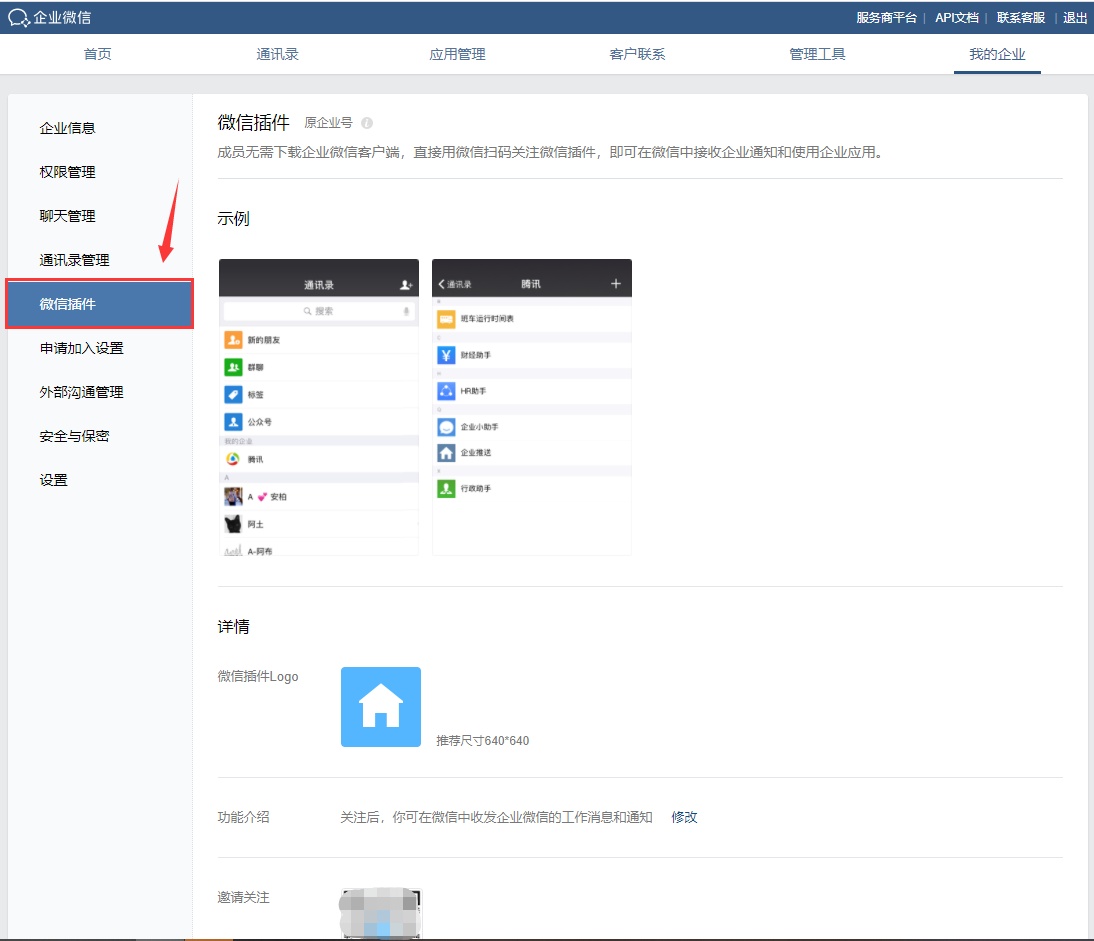
Task: Open the API文档 link
Action: tap(956, 17)
